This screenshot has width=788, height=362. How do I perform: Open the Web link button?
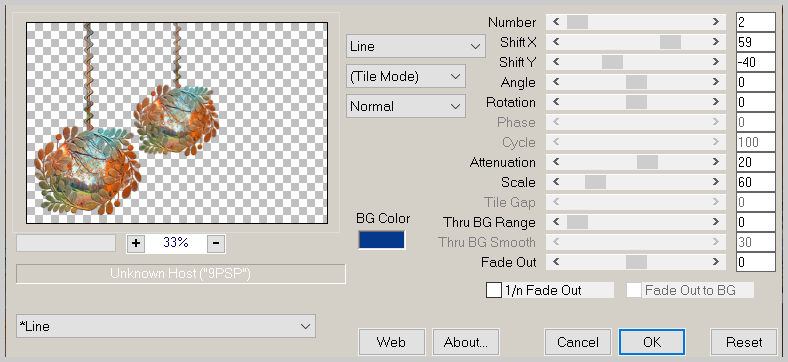391,342
